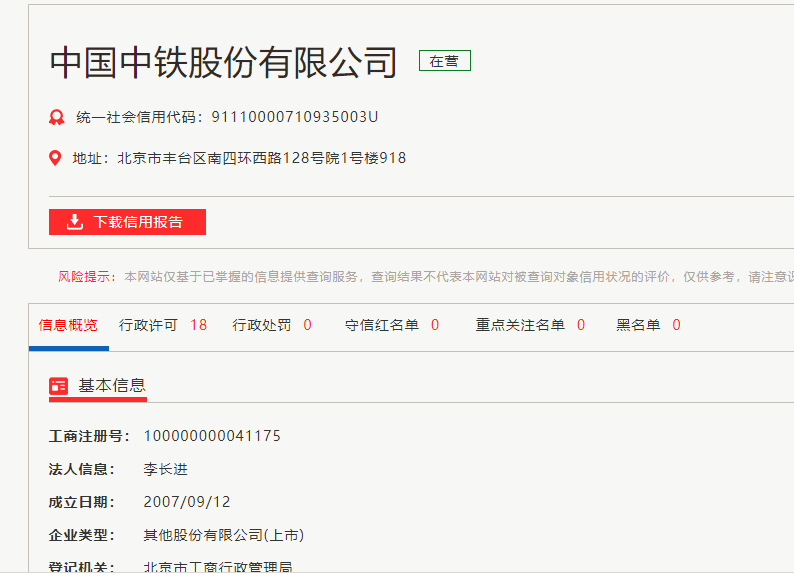The width and height of the screenshot is (794, 573).
Task: Download the credit report via 下载信用报告
Action: click(x=128, y=222)
